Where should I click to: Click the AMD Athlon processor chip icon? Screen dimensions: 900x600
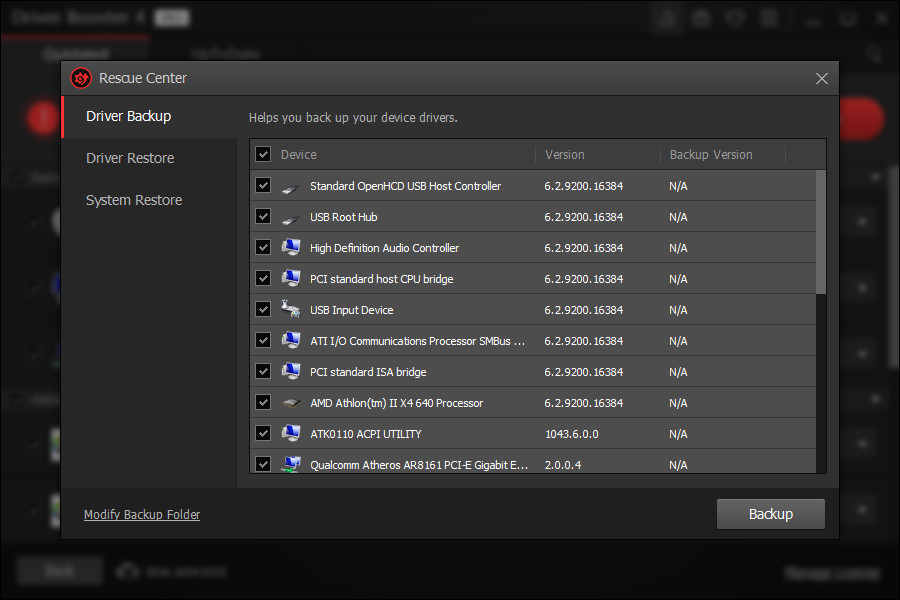[x=291, y=402]
